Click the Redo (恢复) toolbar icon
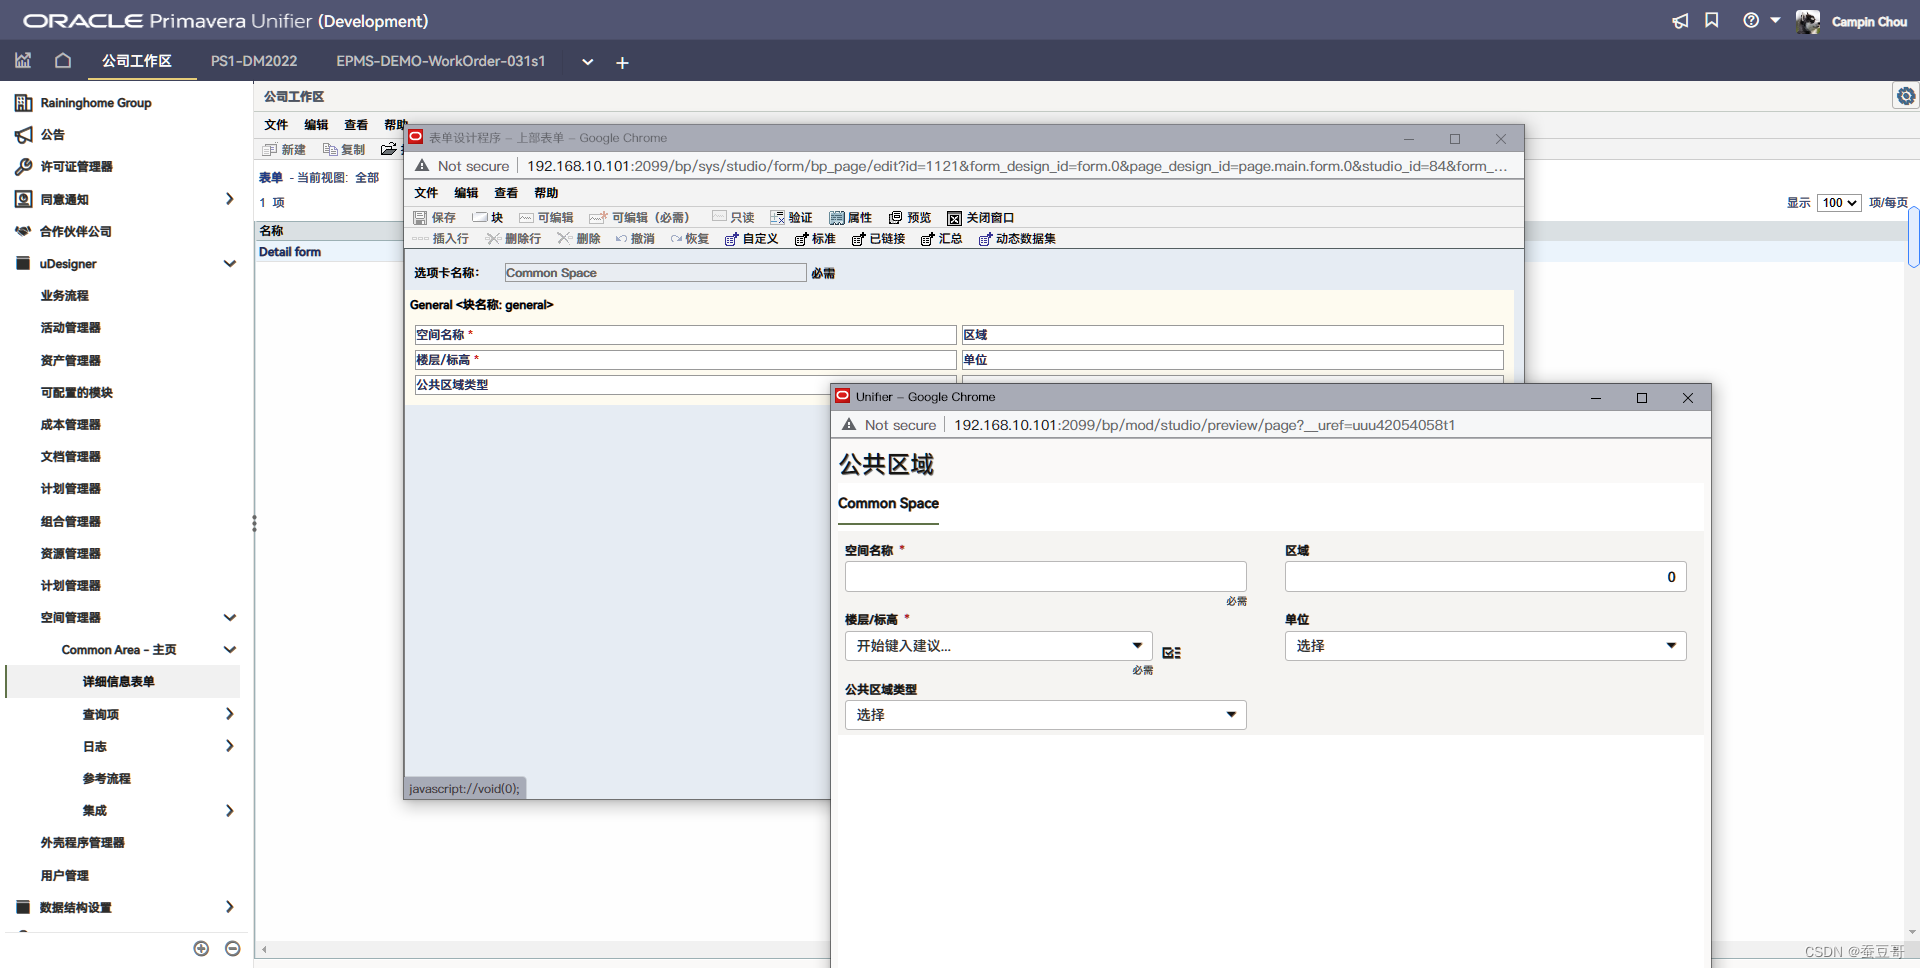Screen dimensions: 1920x968 (x=676, y=239)
